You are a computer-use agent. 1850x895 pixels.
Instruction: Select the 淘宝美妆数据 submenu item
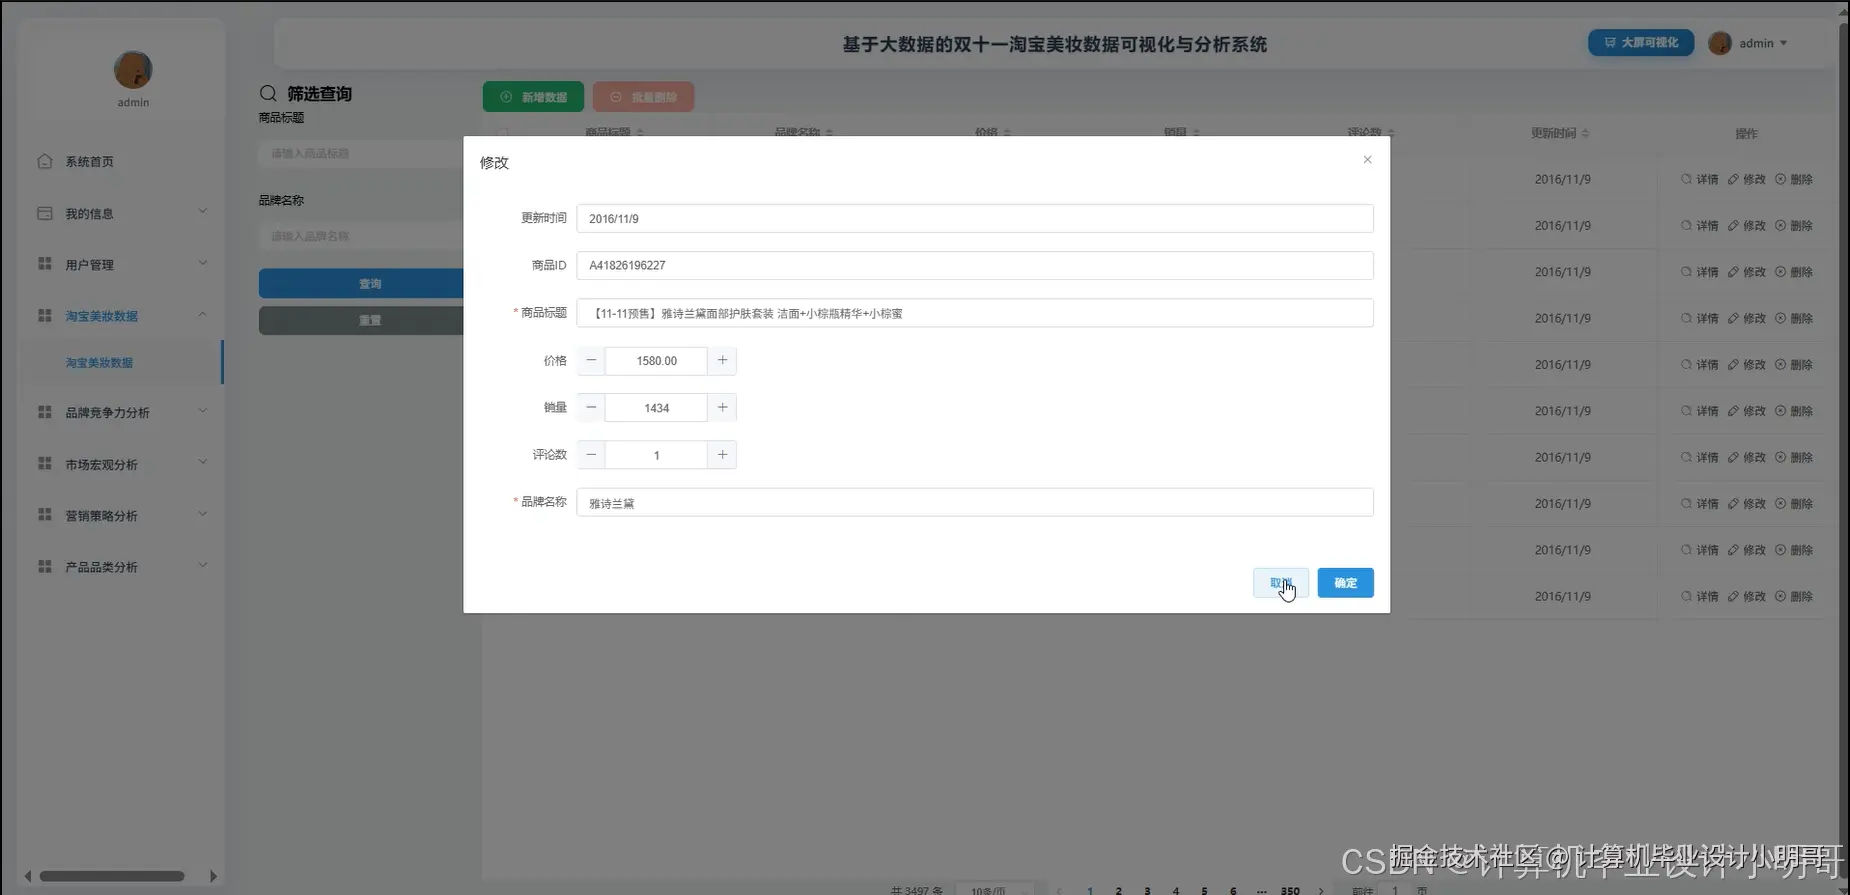(121, 362)
